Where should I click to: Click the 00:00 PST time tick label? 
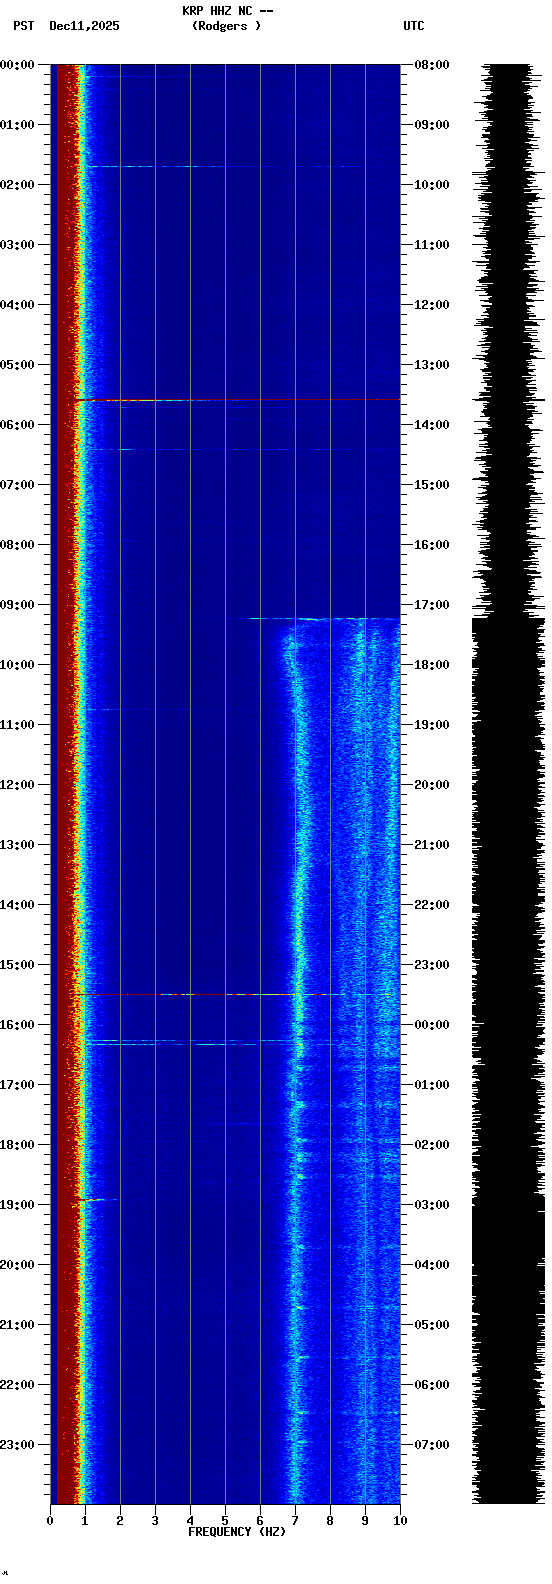coord(17,65)
